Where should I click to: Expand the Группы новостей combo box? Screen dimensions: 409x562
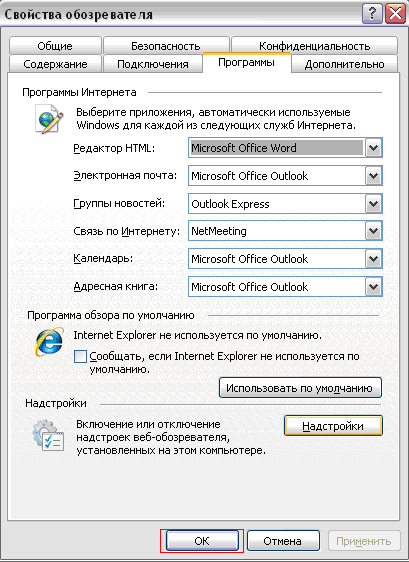click(374, 204)
